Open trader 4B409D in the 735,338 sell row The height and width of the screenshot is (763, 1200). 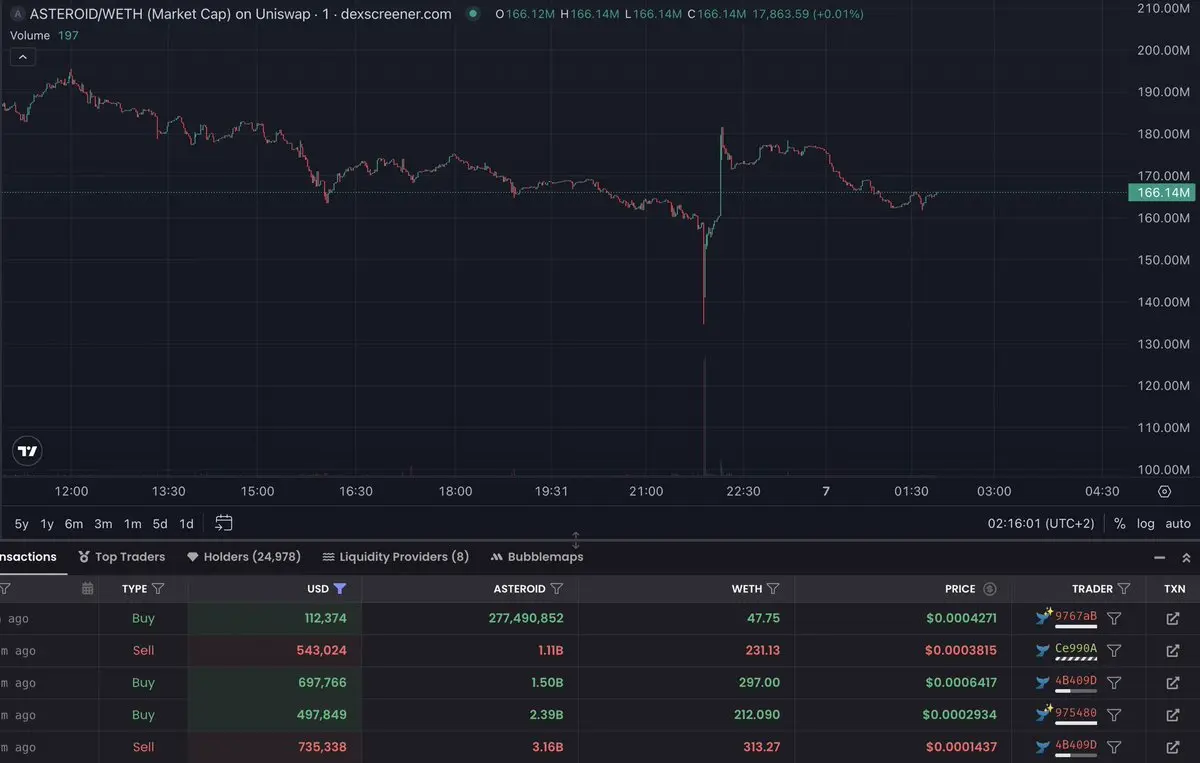tap(1076, 745)
